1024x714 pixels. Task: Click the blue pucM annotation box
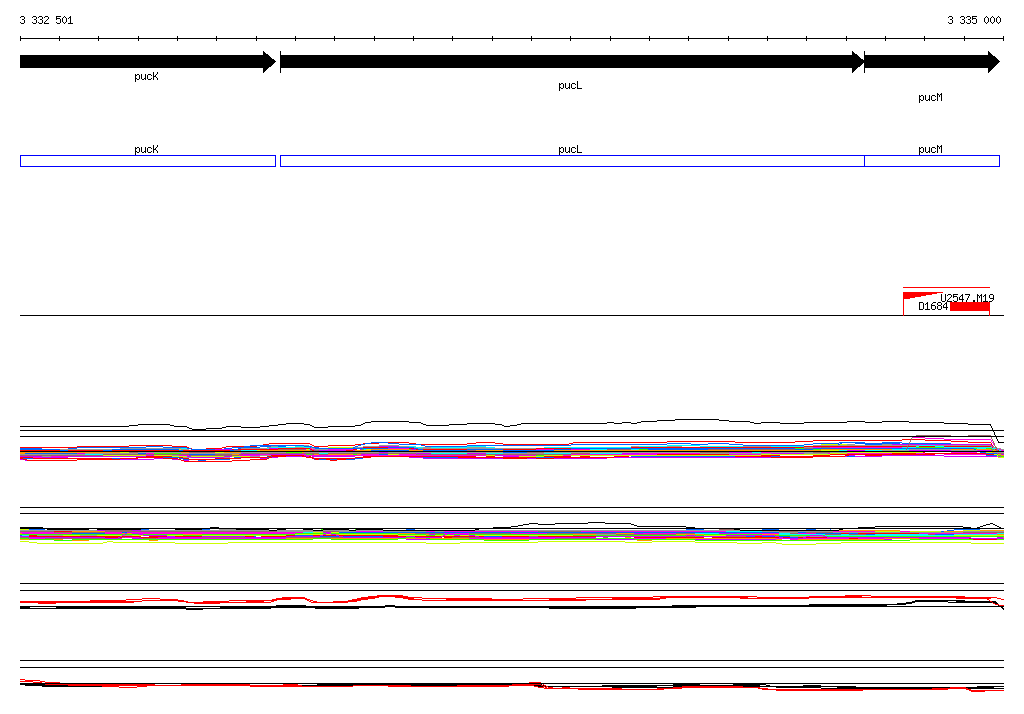pos(932,161)
